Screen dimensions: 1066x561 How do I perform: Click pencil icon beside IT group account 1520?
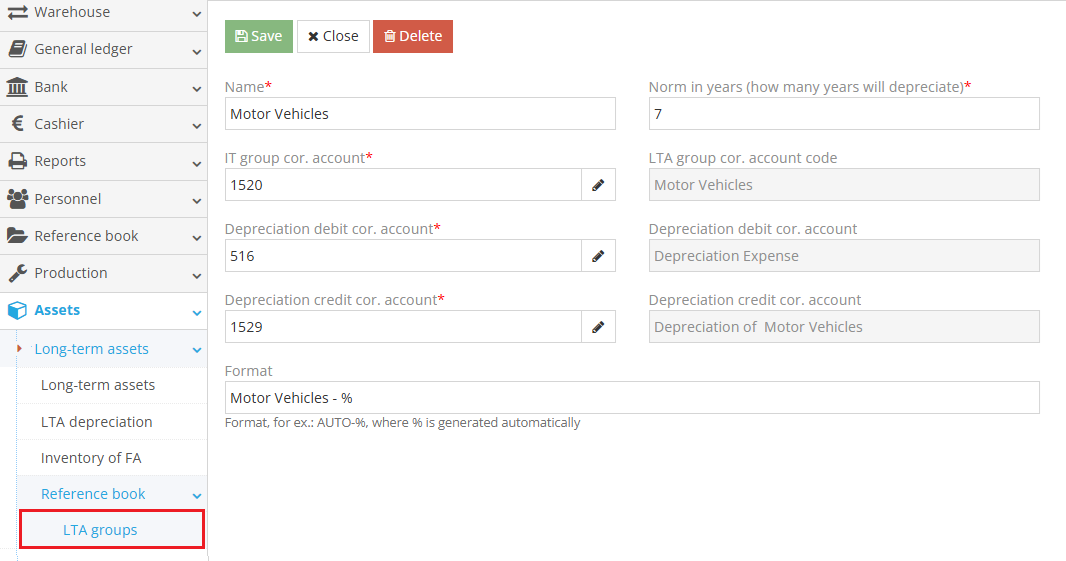pos(598,185)
